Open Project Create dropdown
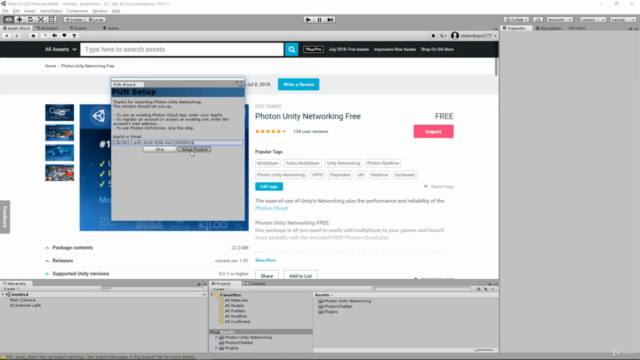Screen dimensions: 640x360 220,289
